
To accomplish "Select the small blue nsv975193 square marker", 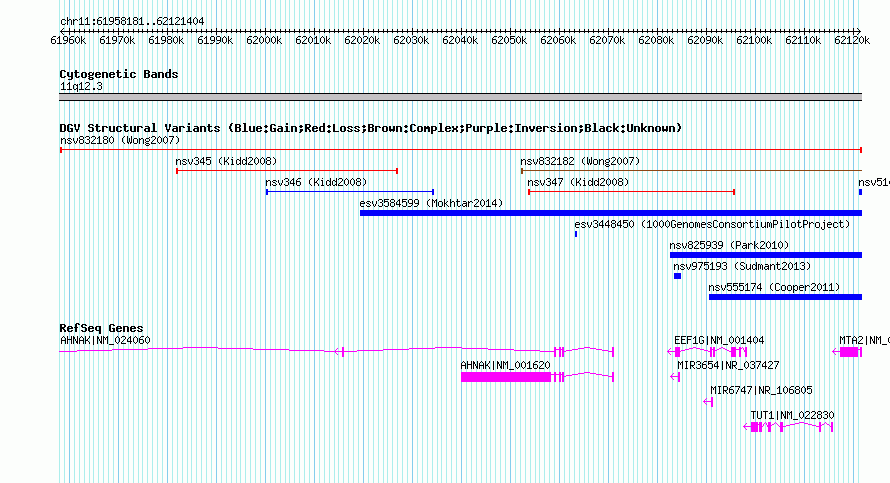I will point(677,276).
